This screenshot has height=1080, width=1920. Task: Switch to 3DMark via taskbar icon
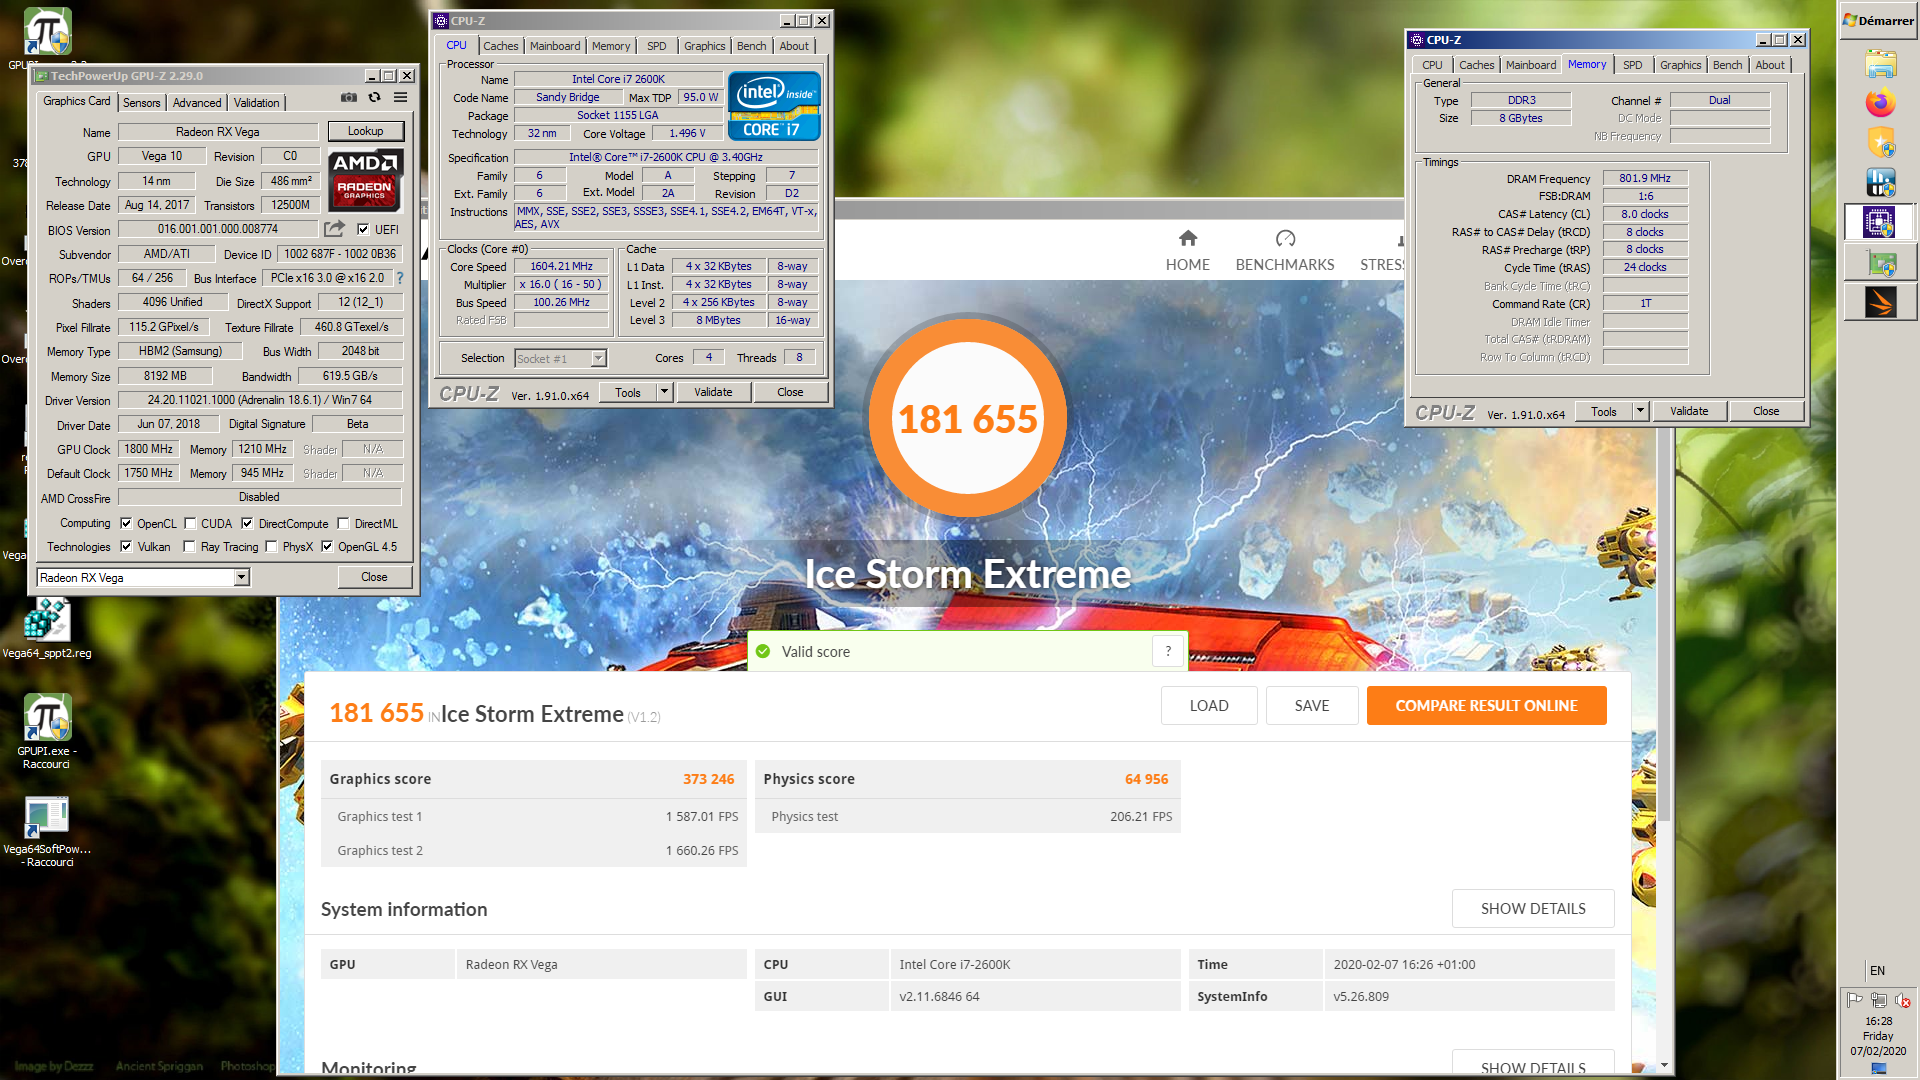coord(1880,302)
